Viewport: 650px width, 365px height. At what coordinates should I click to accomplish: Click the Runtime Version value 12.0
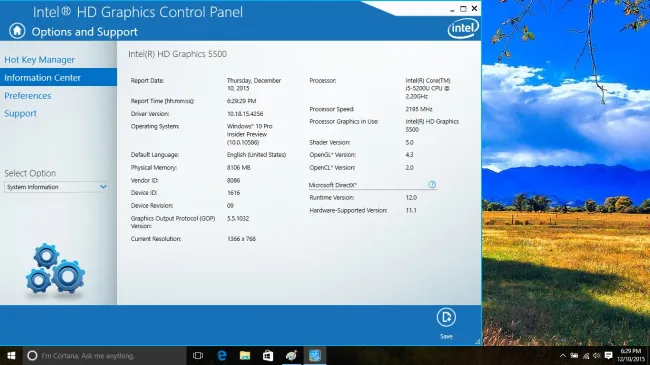pos(411,198)
